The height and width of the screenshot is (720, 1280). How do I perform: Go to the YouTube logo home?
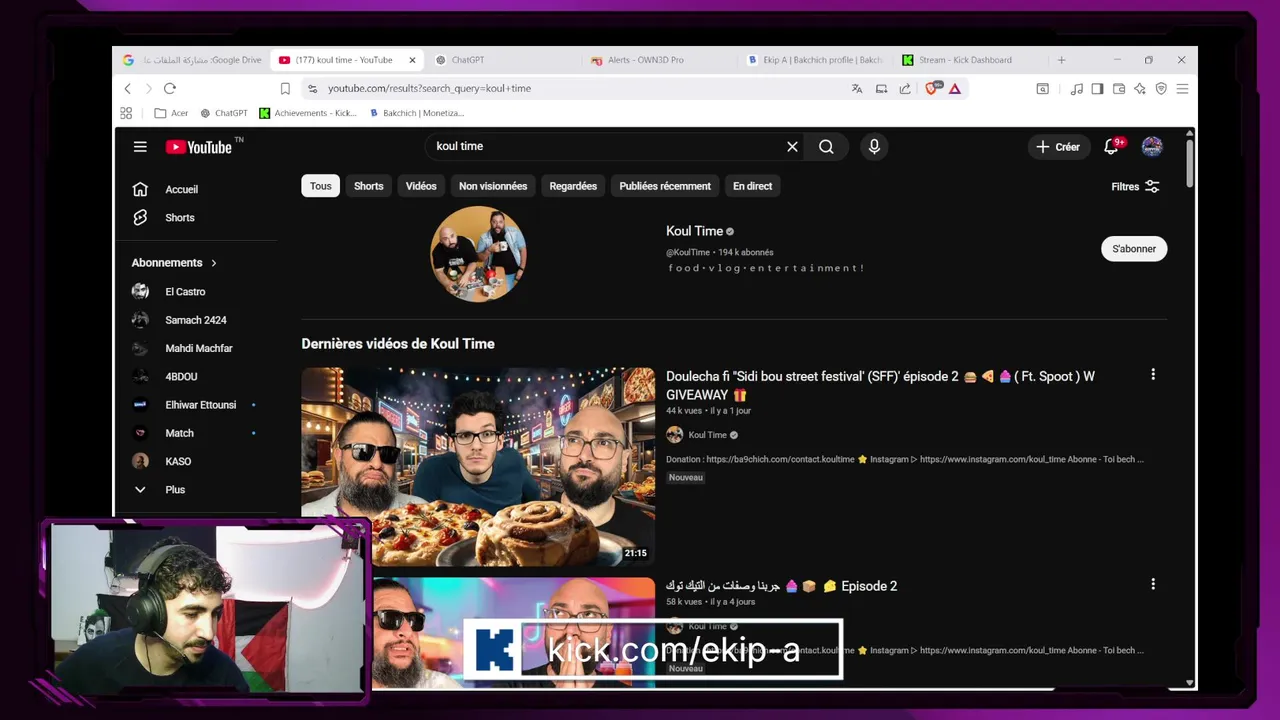coord(199,147)
